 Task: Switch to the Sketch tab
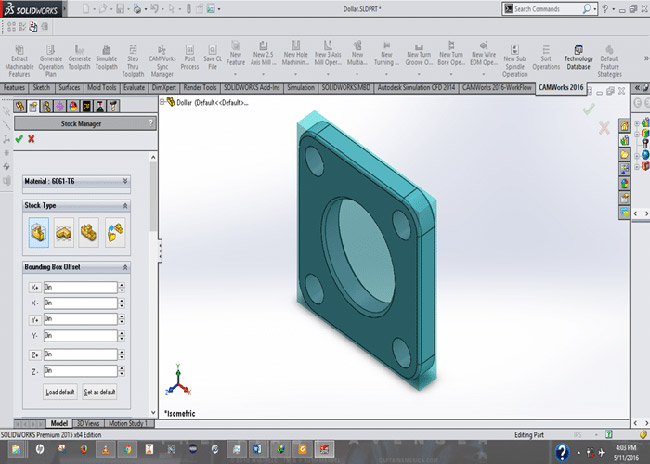pyautogui.click(x=42, y=88)
